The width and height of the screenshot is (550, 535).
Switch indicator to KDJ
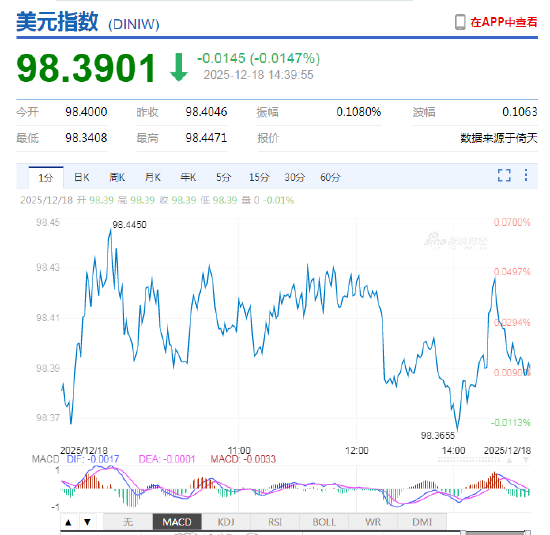click(226, 522)
